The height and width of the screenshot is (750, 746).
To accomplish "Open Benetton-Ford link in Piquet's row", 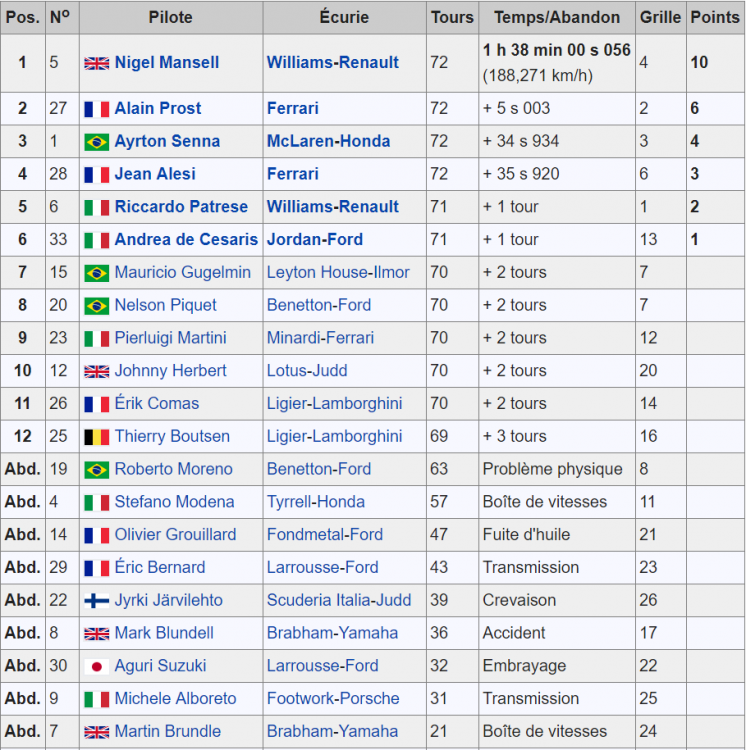I will click(x=319, y=305).
